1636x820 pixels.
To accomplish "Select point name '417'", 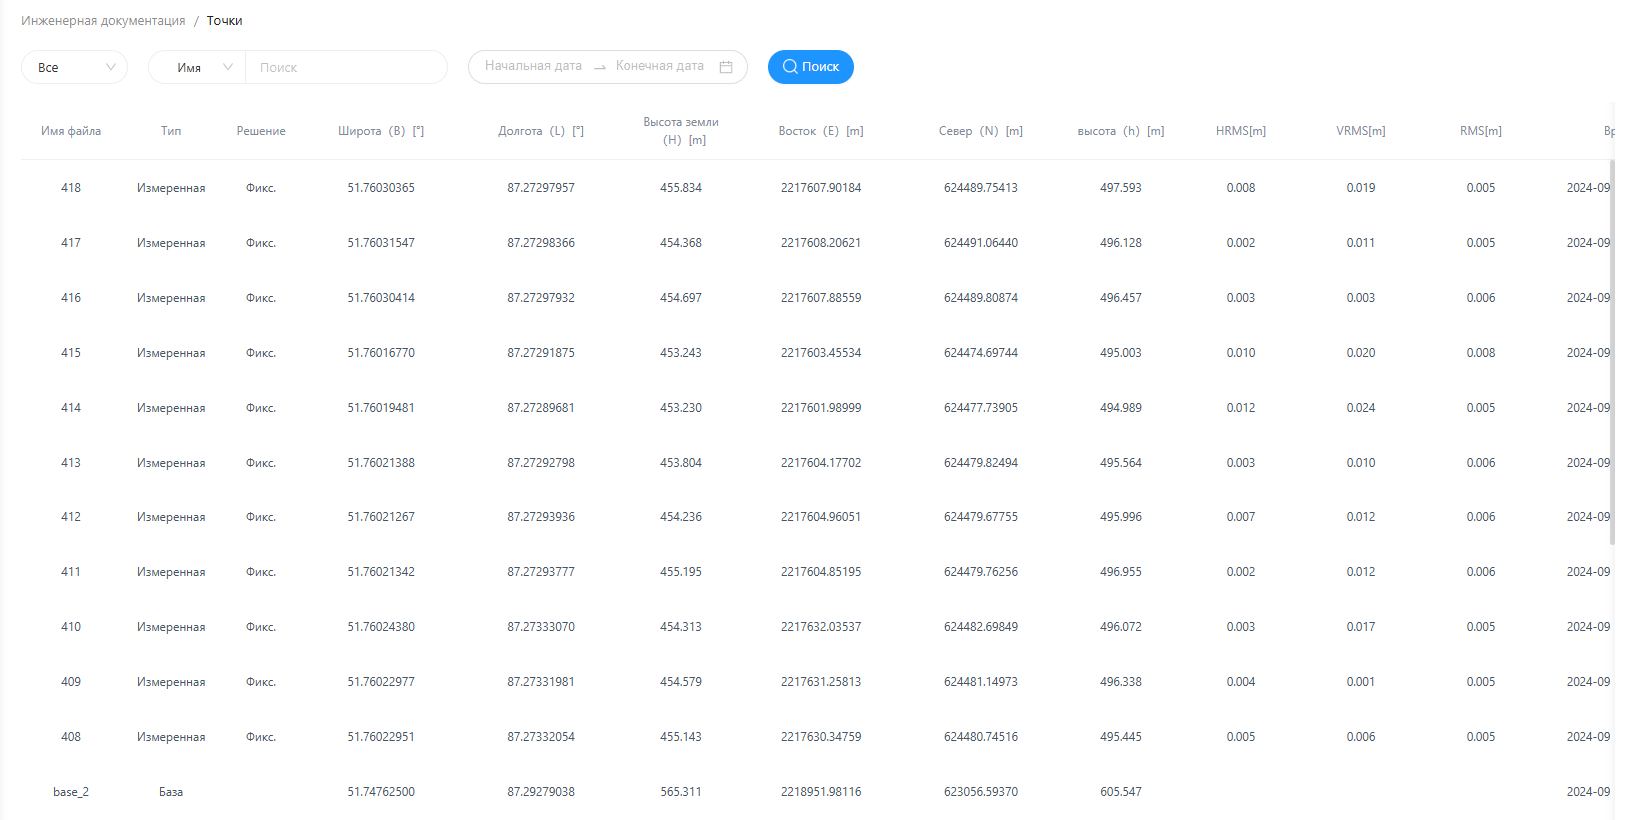I will click(71, 243).
